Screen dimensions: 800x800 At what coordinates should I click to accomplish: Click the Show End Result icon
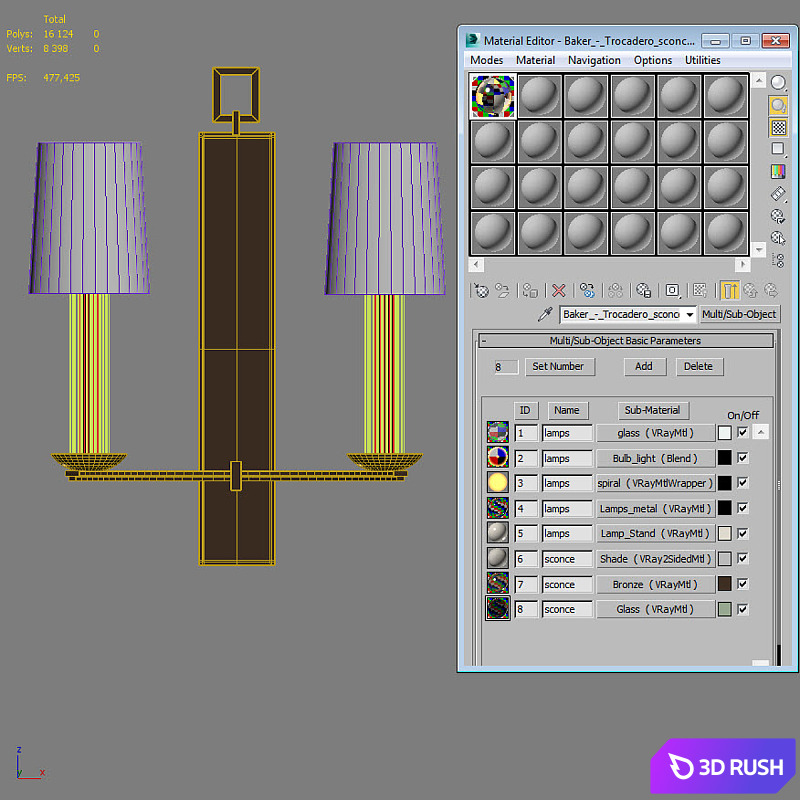(730, 291)
